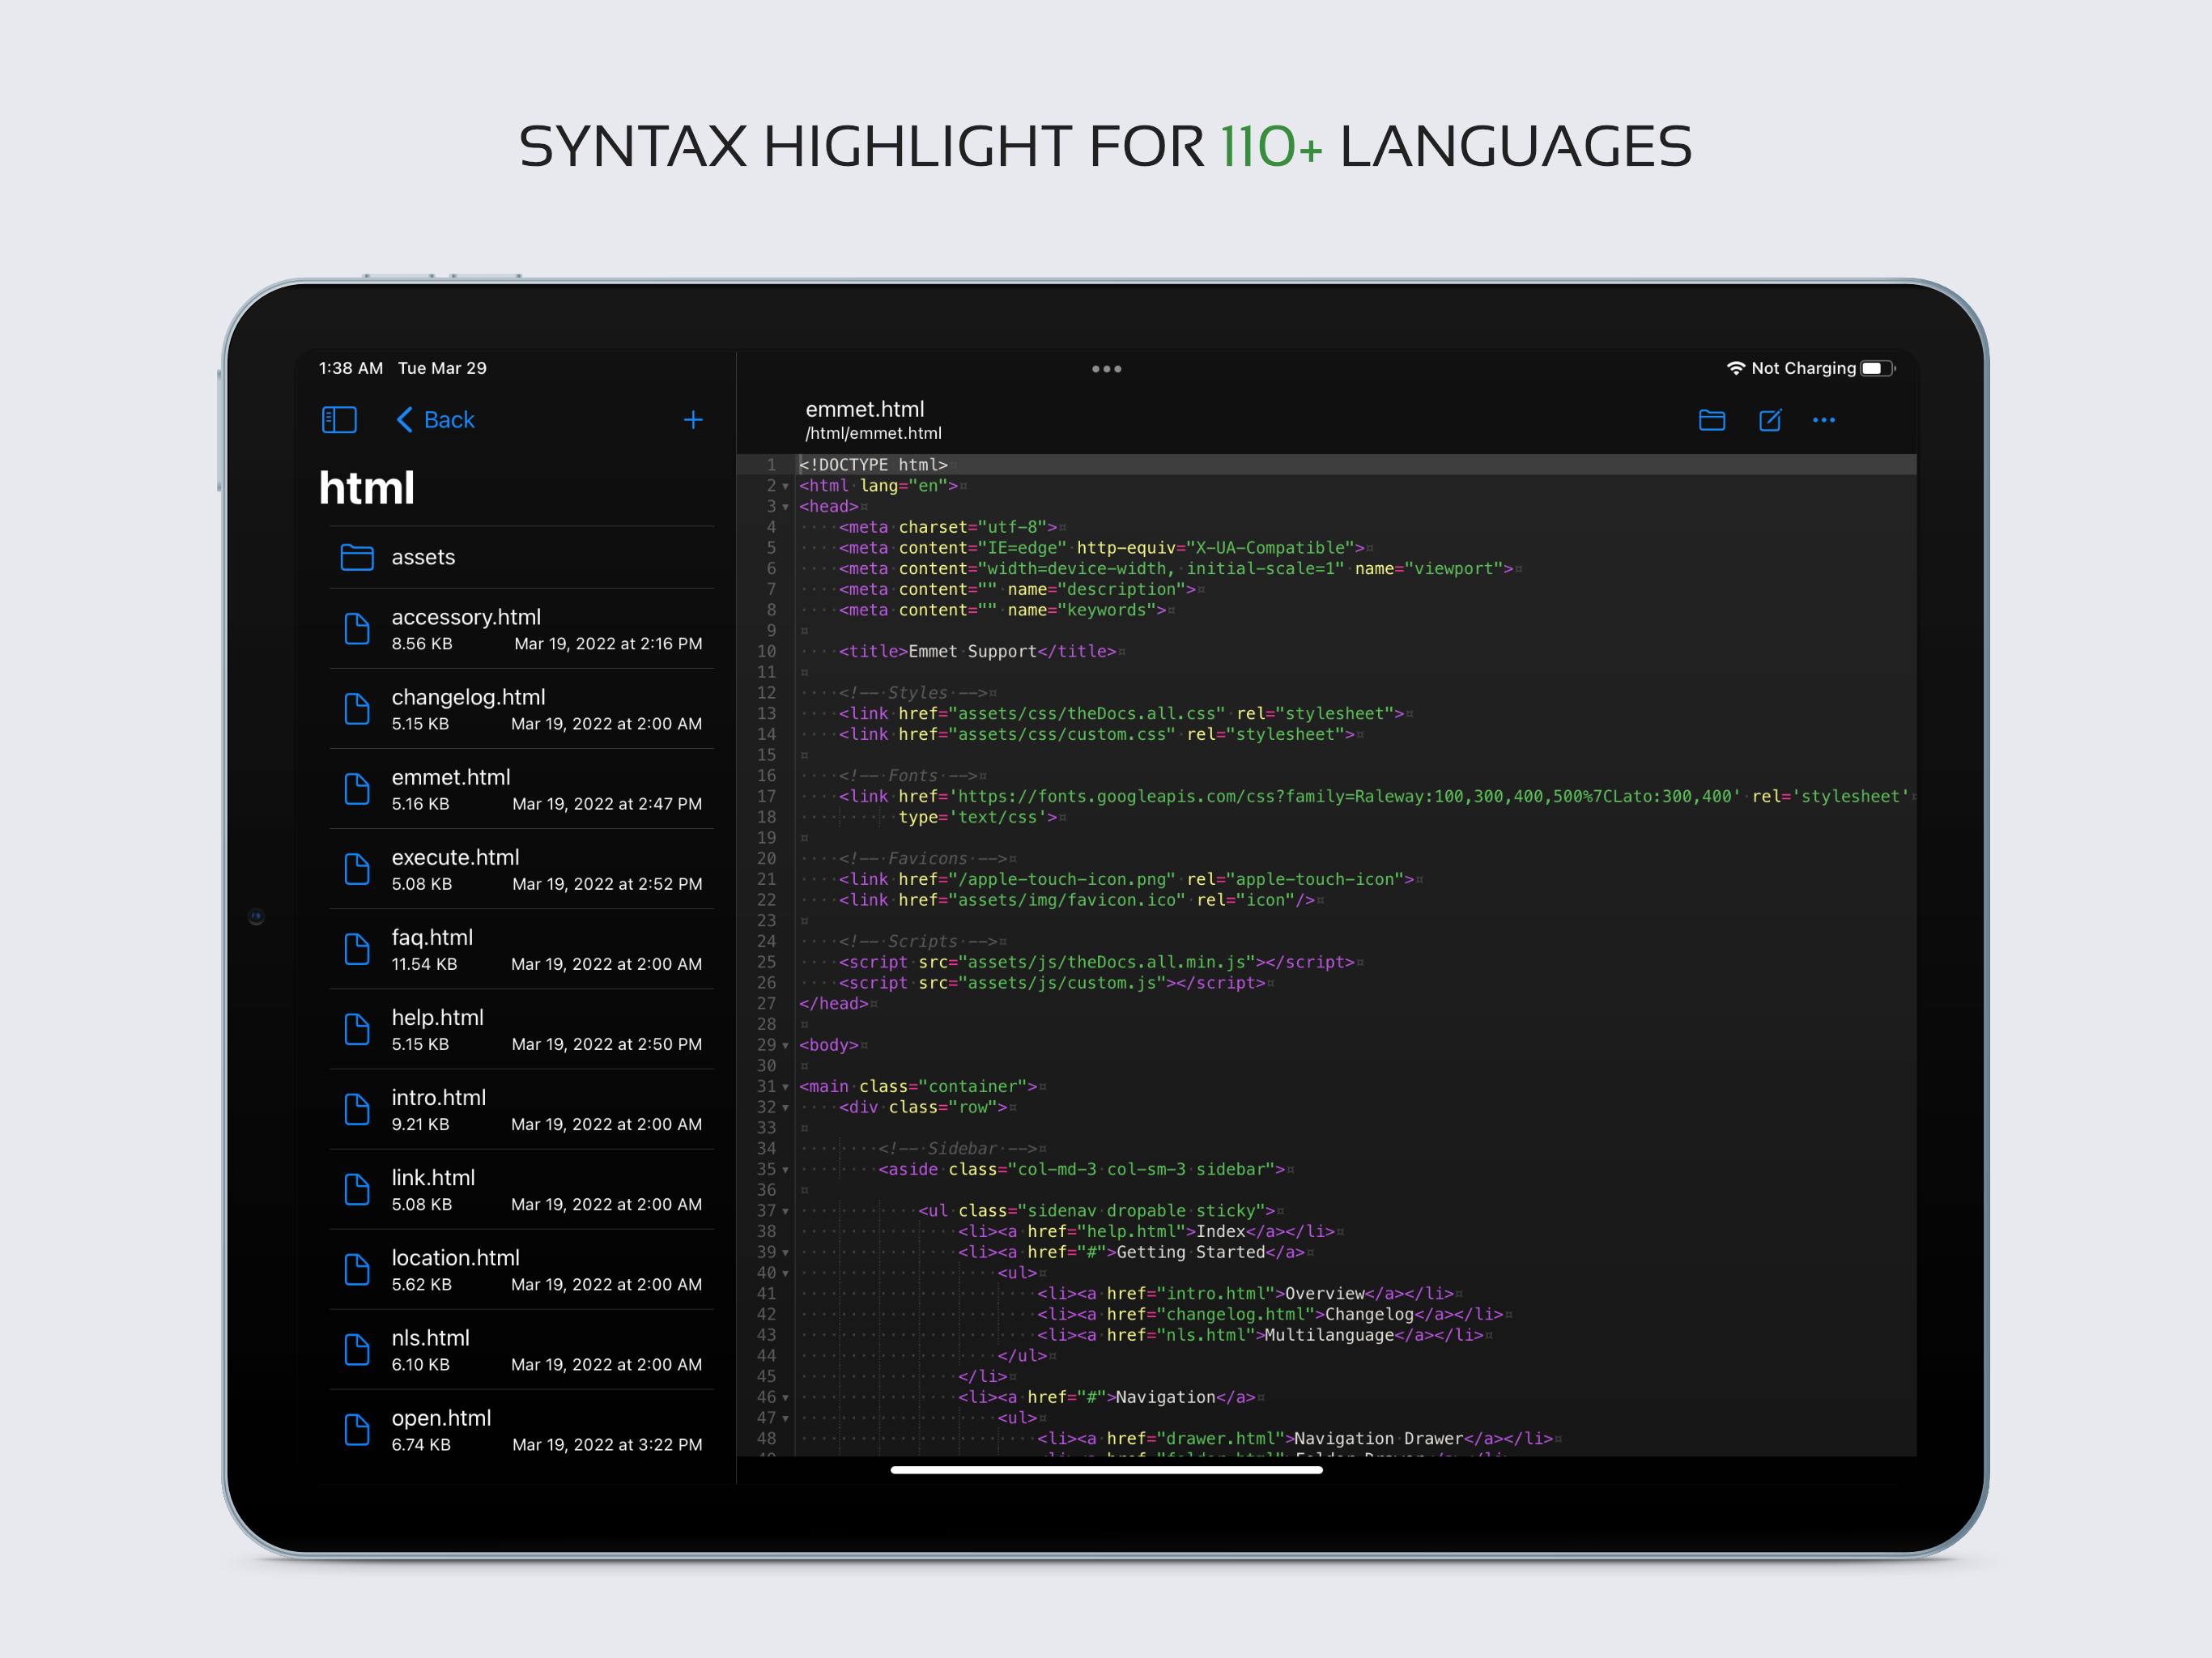
Task: Click line number 10 in the gutter
Action: click(766, 652)
